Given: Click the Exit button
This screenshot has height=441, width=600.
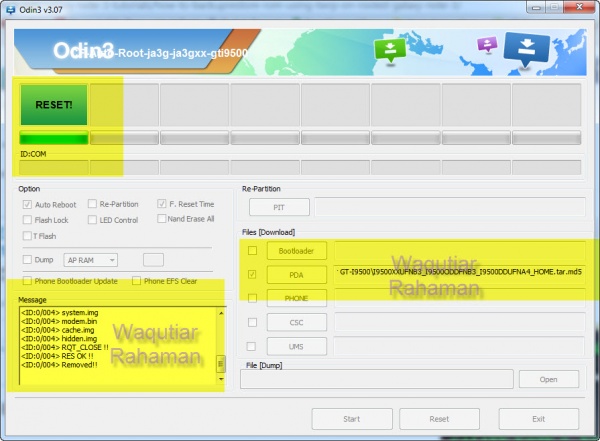Looking at the screenshot, I should (539, 419).
